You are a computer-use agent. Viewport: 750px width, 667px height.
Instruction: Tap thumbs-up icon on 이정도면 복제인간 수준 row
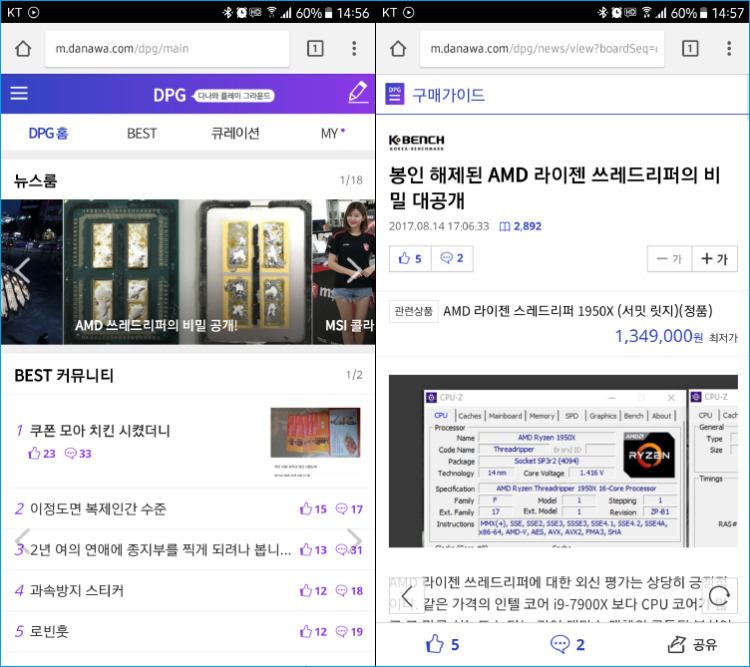[306, 509]
